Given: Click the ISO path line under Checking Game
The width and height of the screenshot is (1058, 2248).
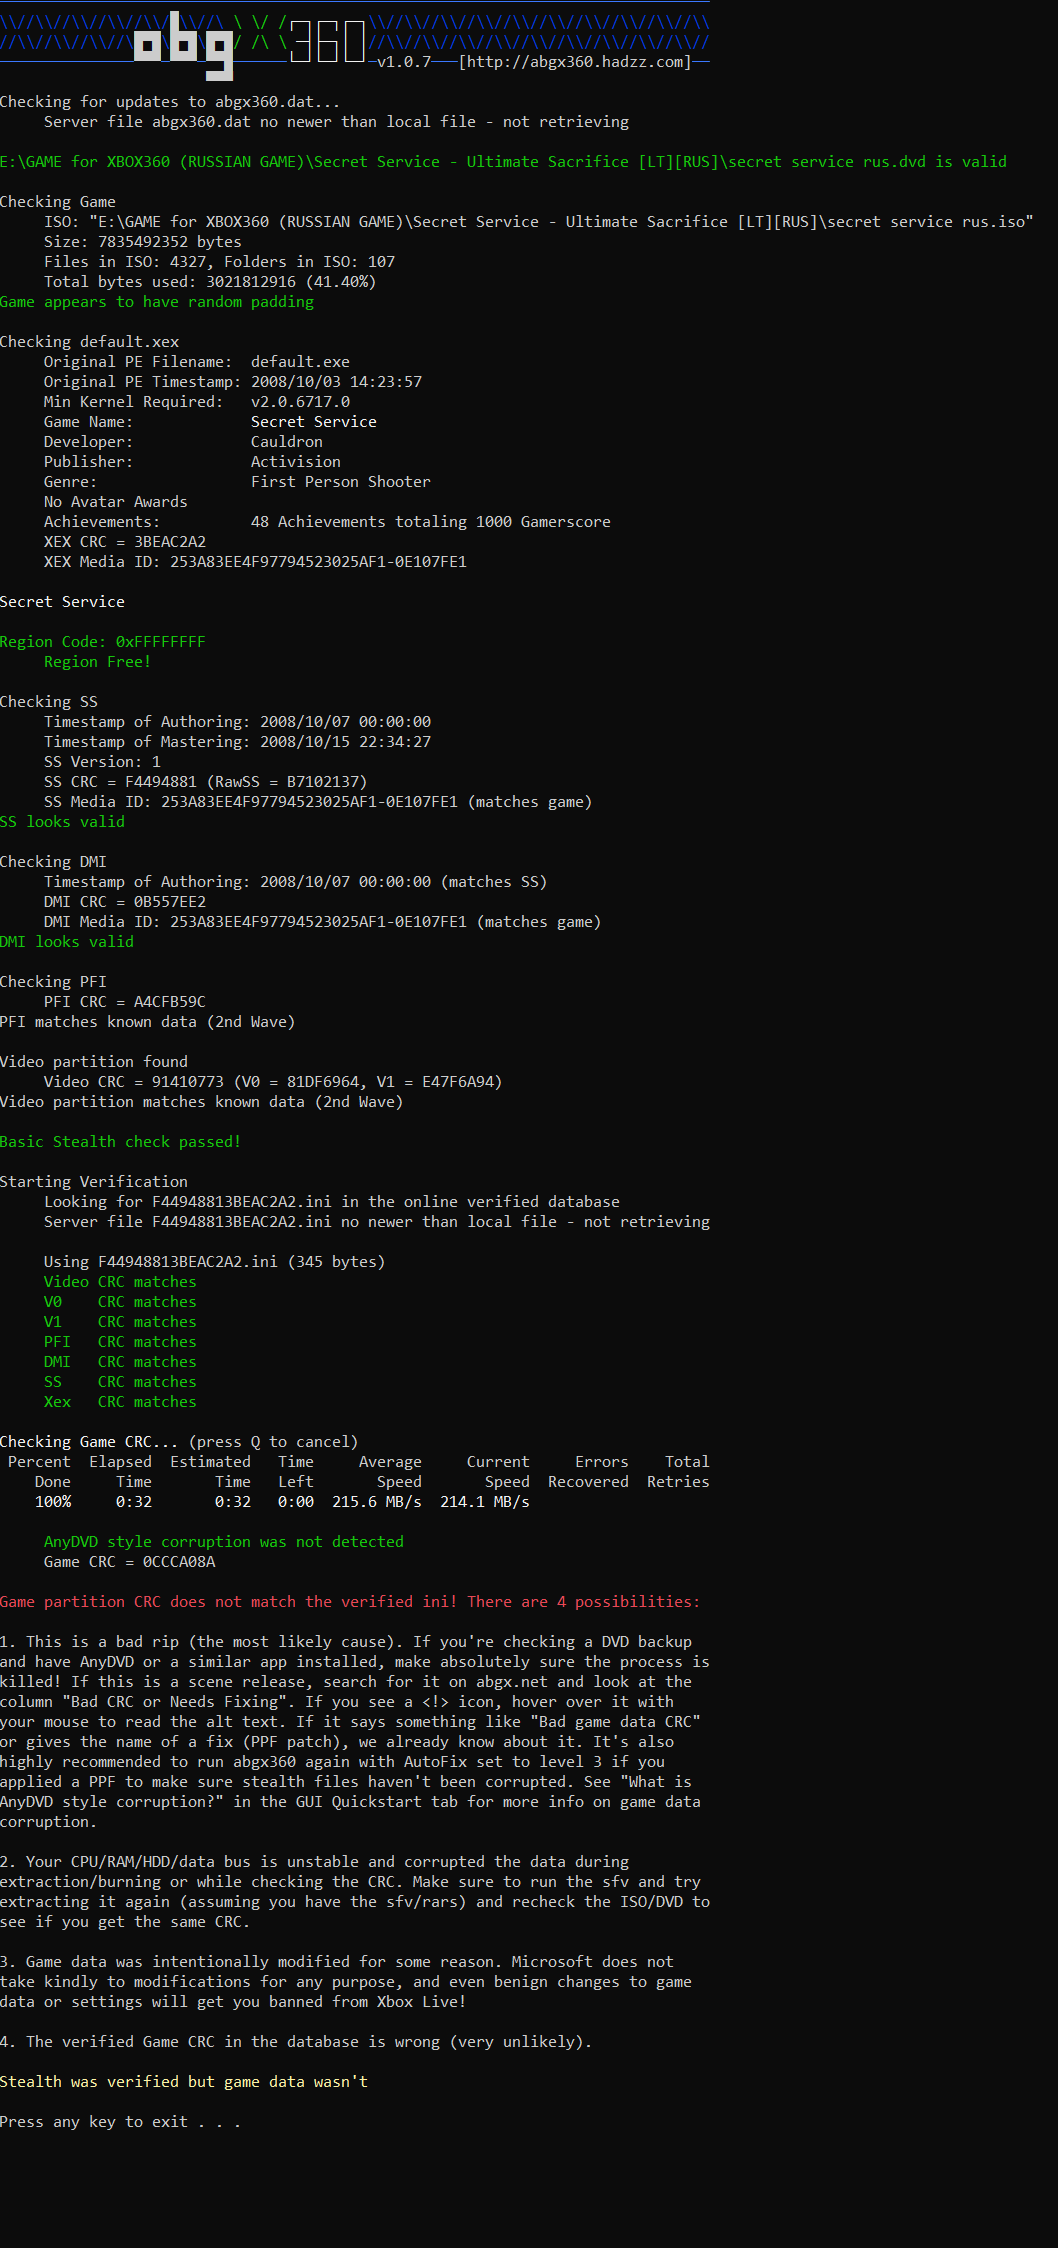Looking at the screenshot, I should 538,222.
